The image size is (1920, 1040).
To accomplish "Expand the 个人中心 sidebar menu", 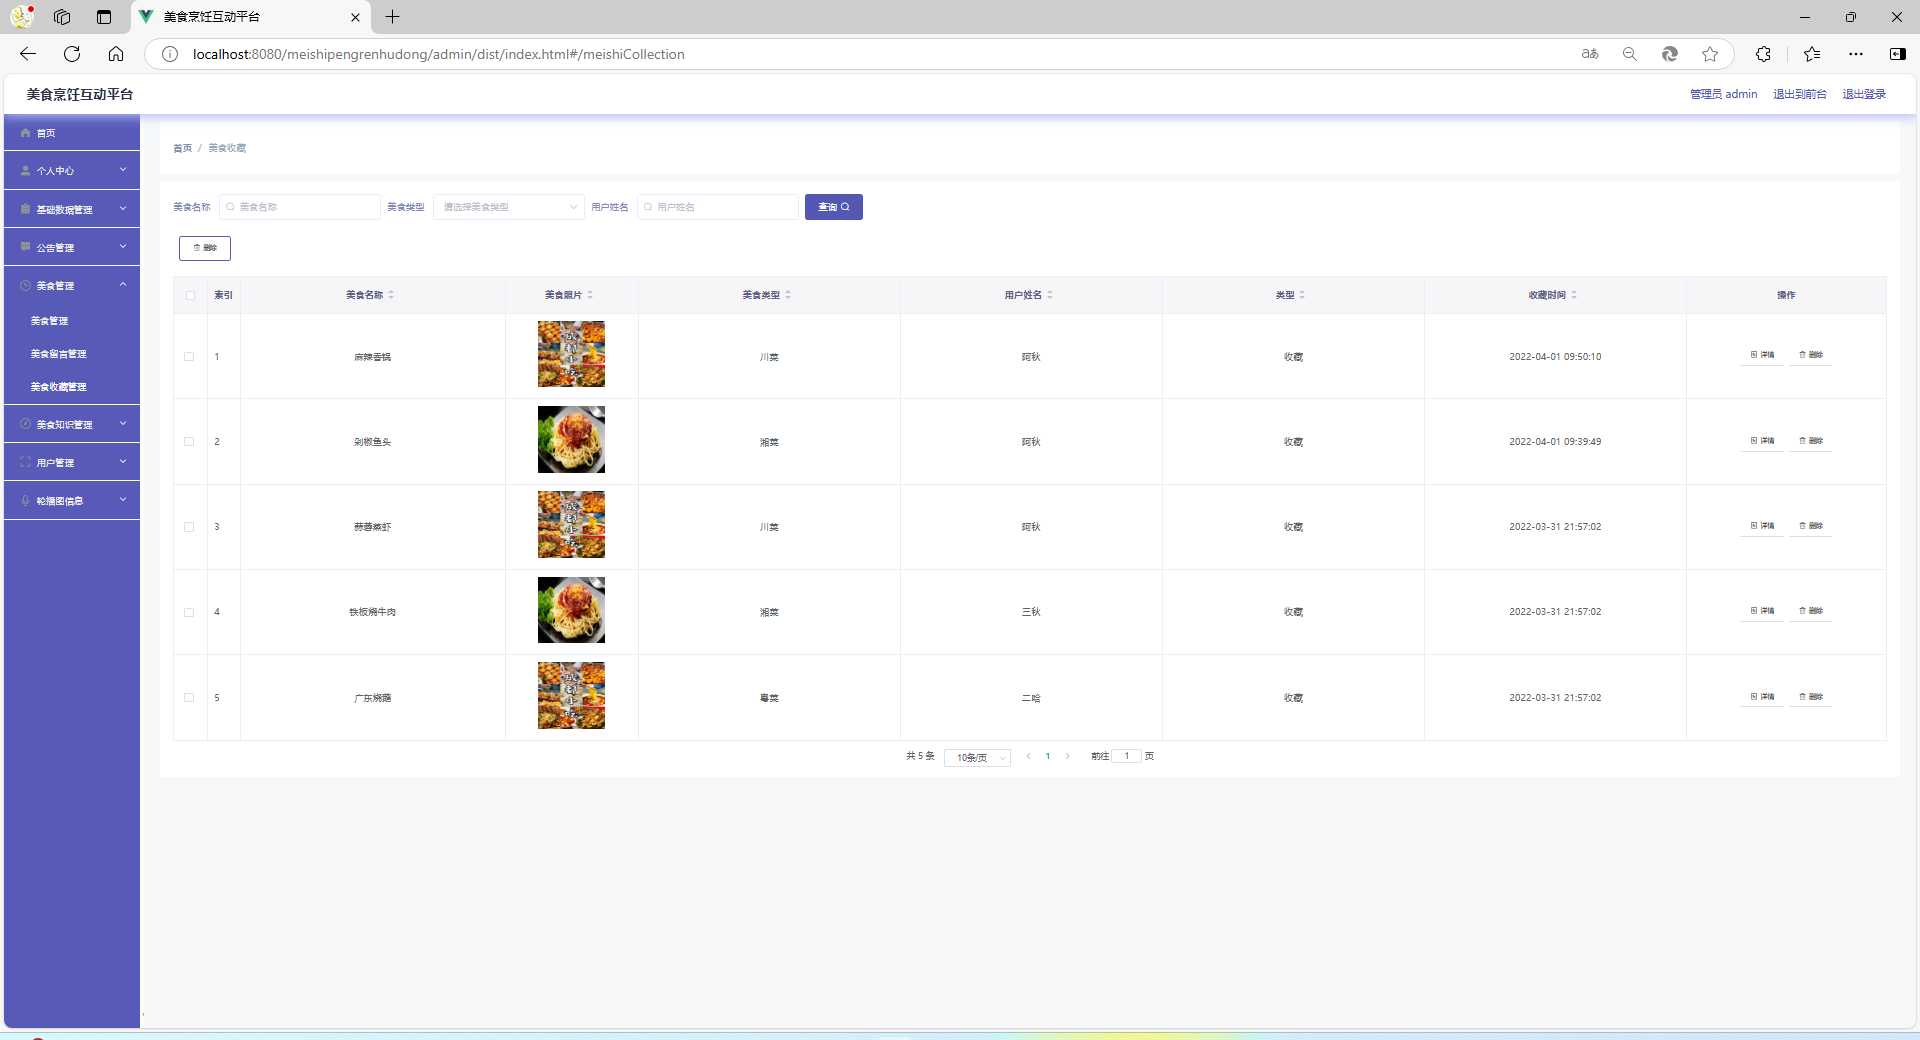I will pyautogui.click(x=72, y=171).
